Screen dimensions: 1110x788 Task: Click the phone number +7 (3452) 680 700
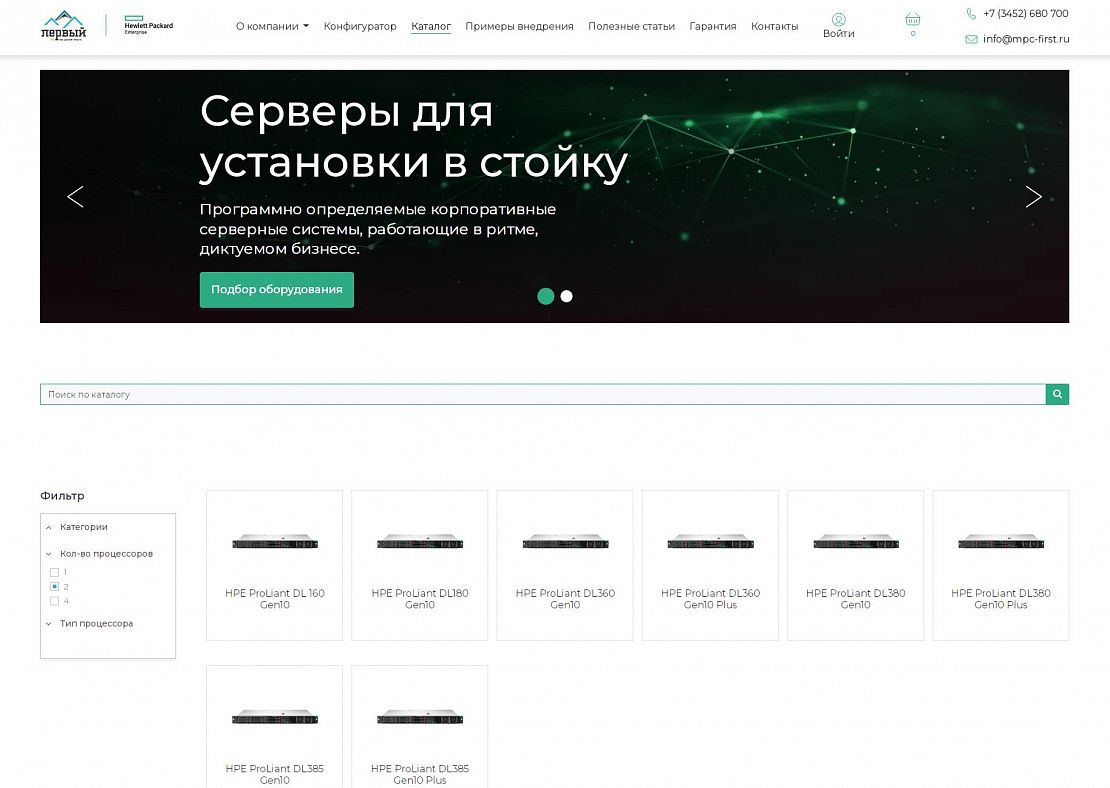click(1025, 14)
